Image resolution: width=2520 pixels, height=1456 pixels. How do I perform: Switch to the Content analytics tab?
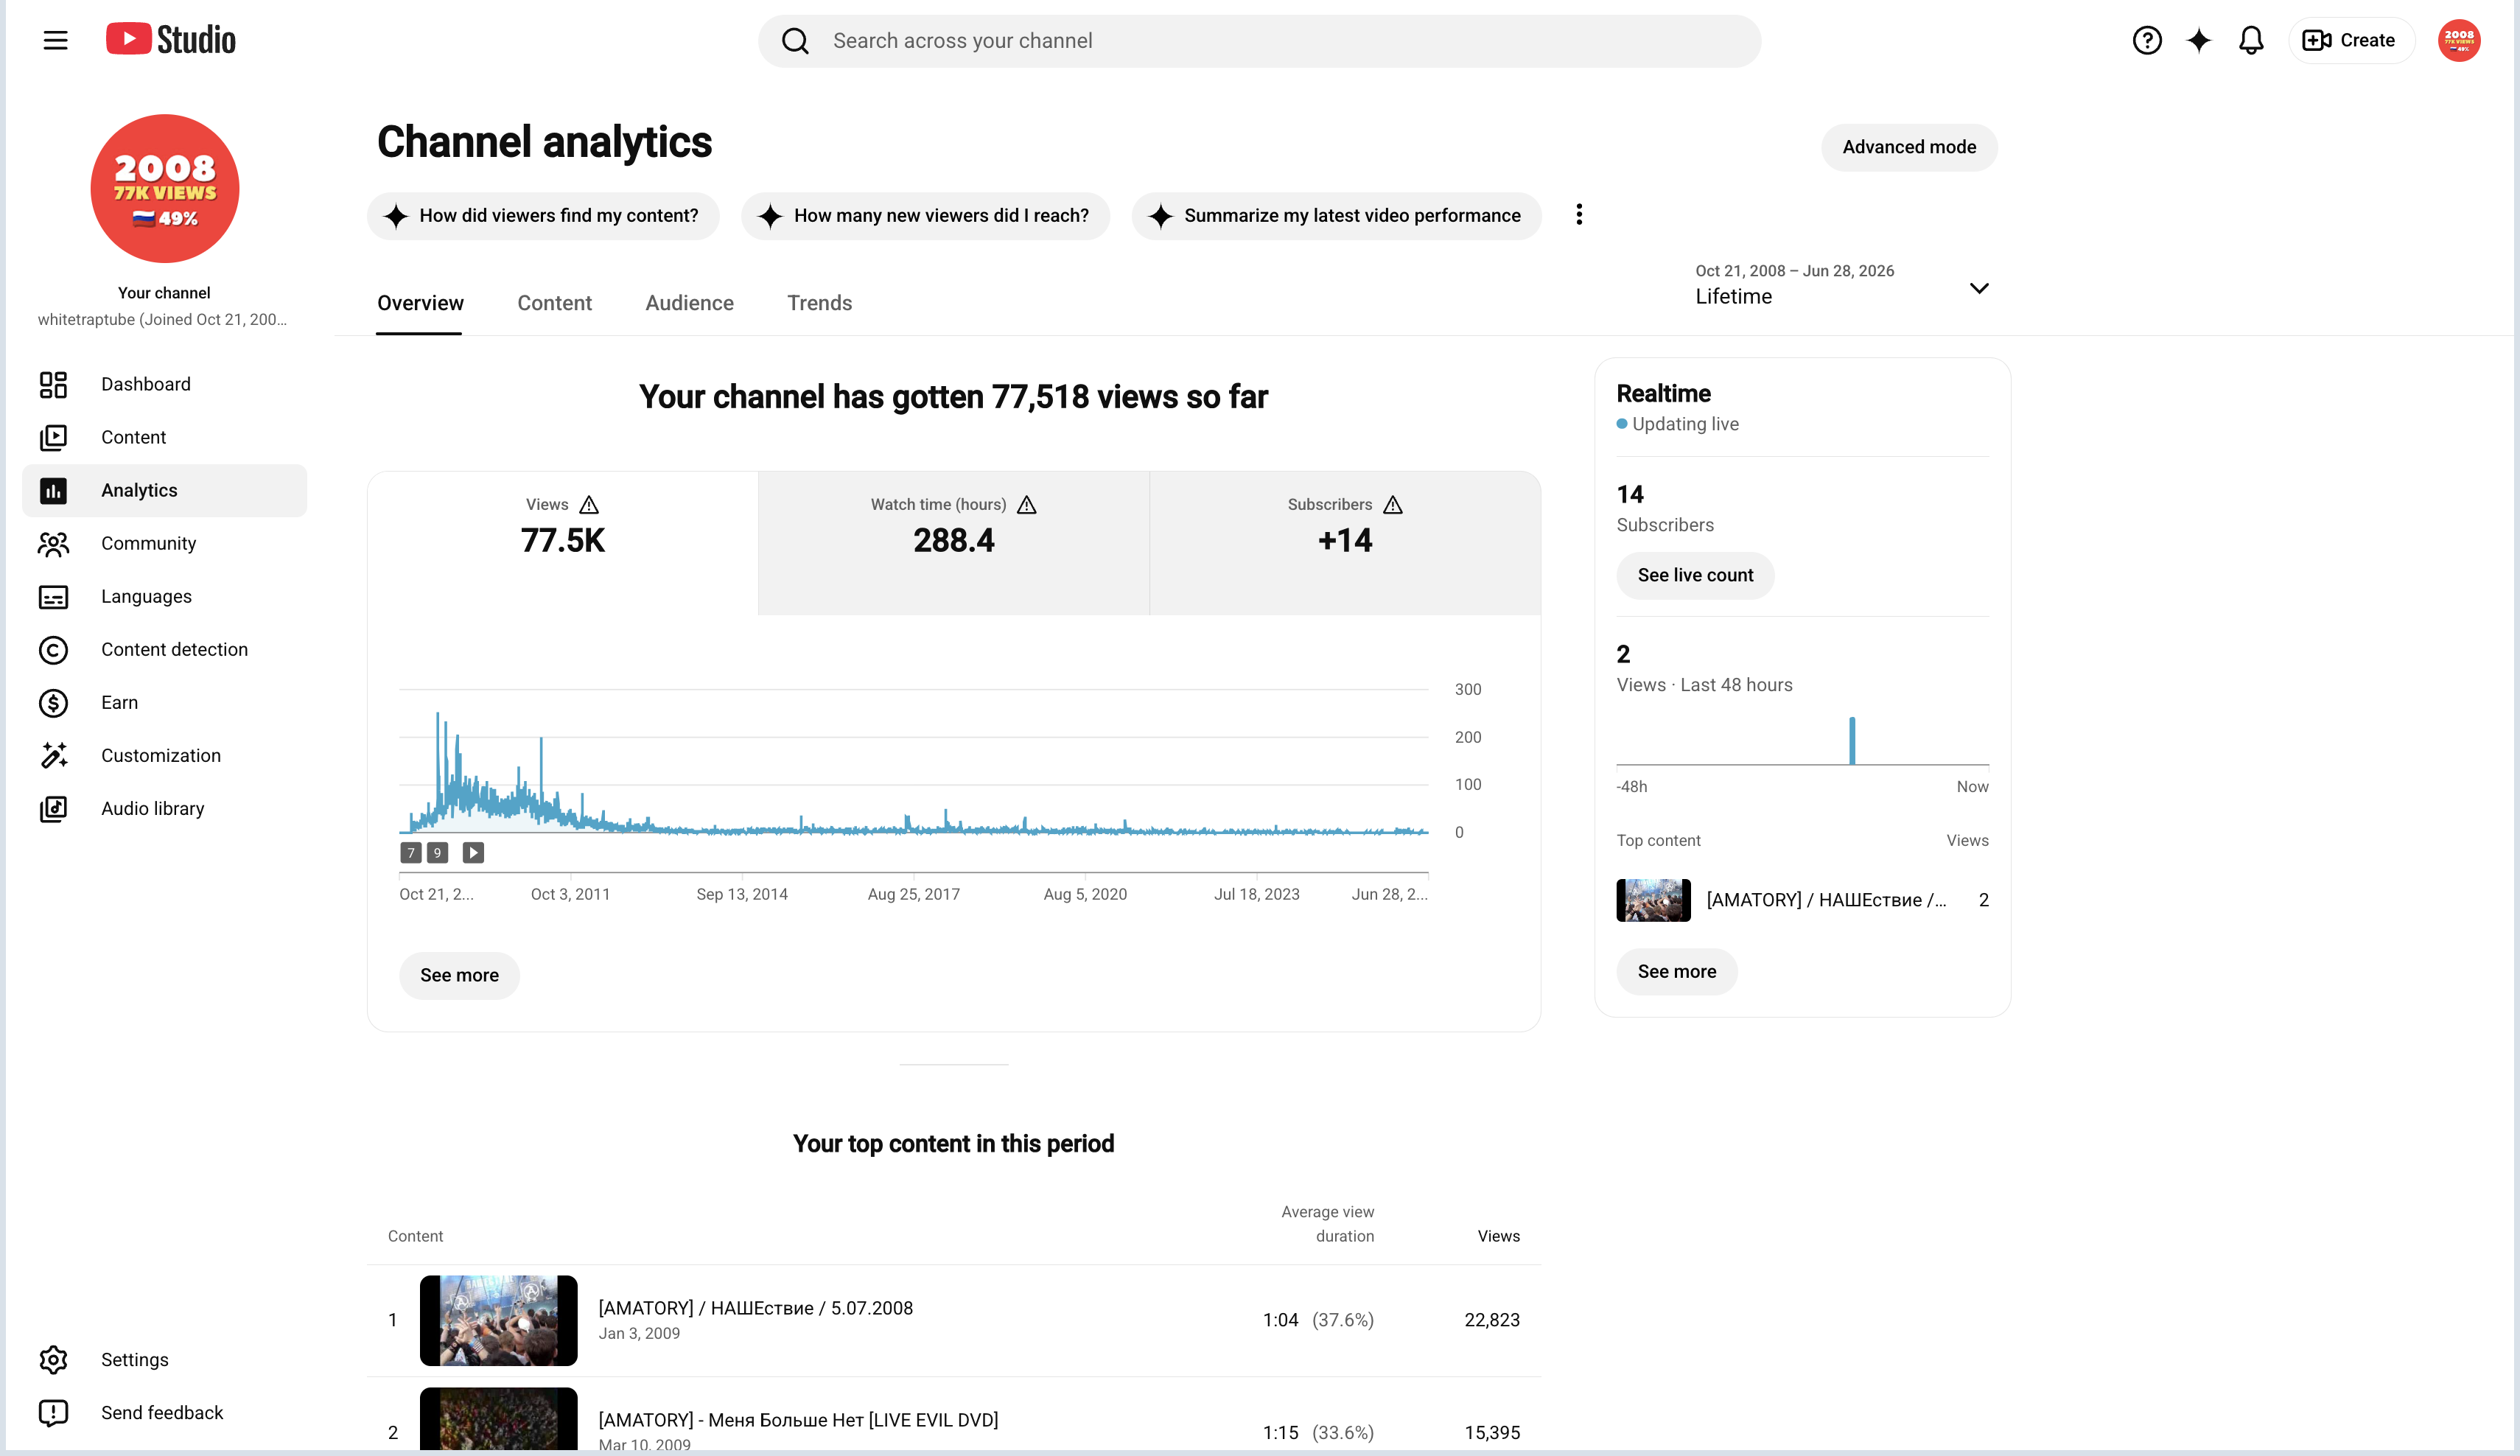(x=554, y=303)
